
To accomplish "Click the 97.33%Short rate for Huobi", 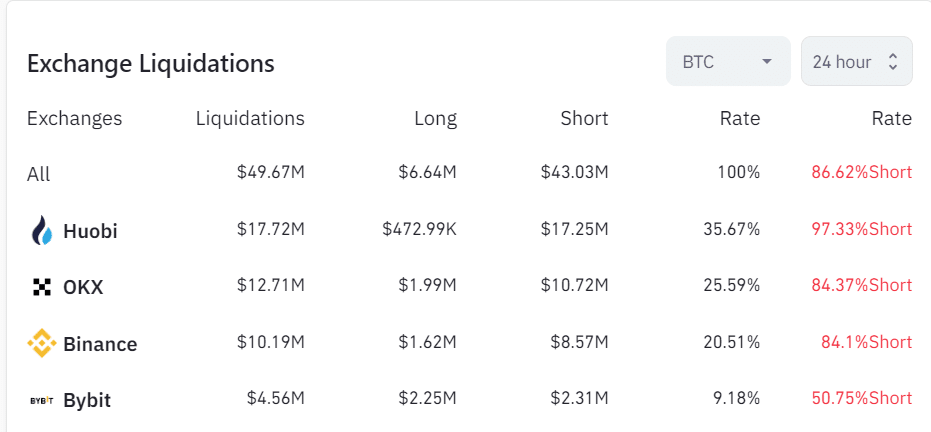I will (861, 230).
